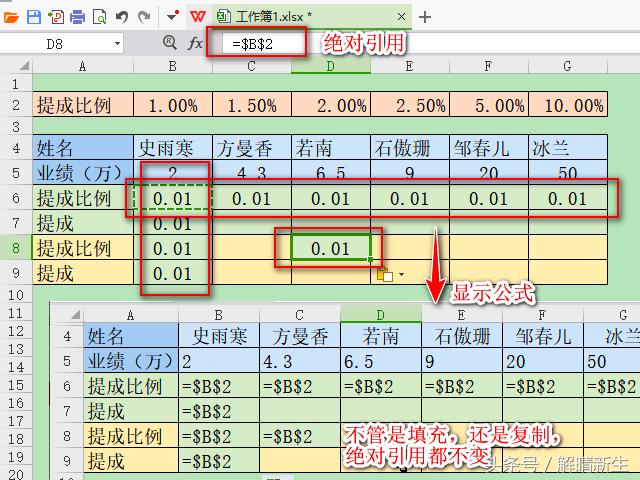This screenshot has width=640, height=480.
Task: Select row 15 header
Action: coord(16,385)
